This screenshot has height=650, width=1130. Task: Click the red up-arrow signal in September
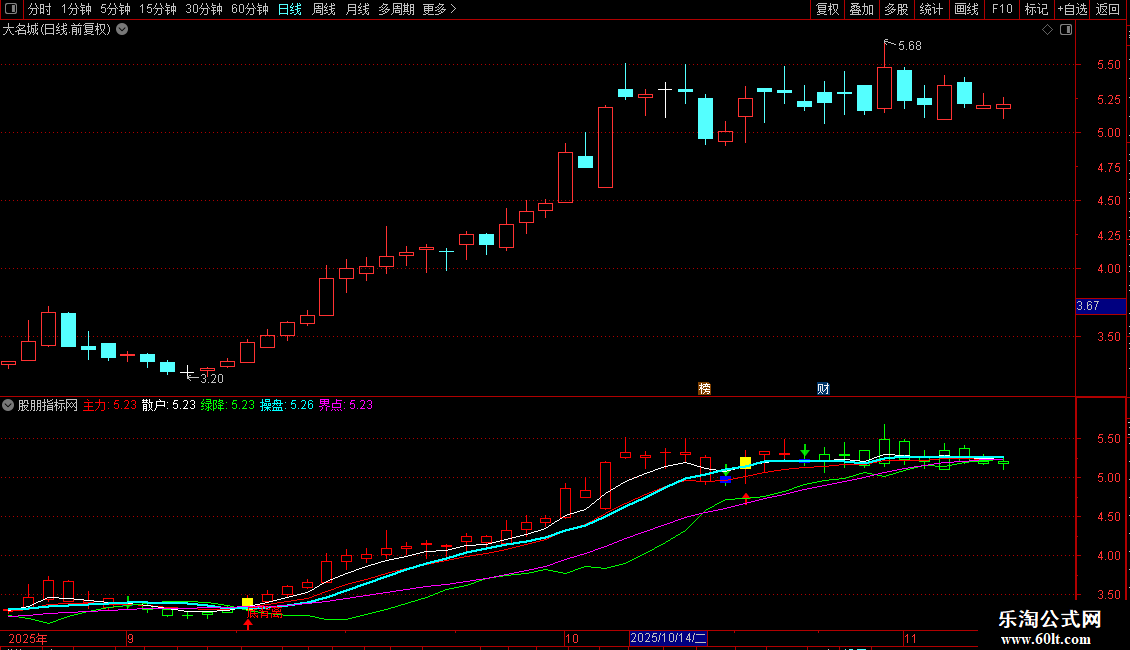248,624
